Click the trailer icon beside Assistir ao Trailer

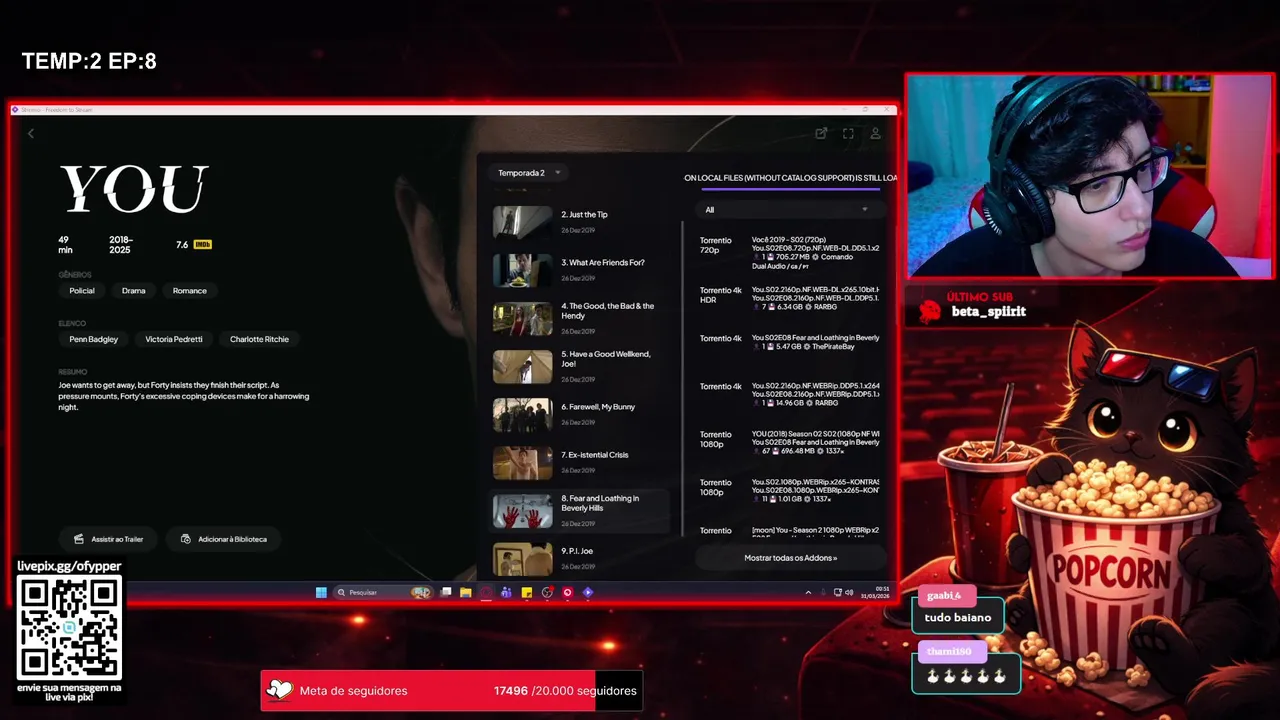coord(79,539)
